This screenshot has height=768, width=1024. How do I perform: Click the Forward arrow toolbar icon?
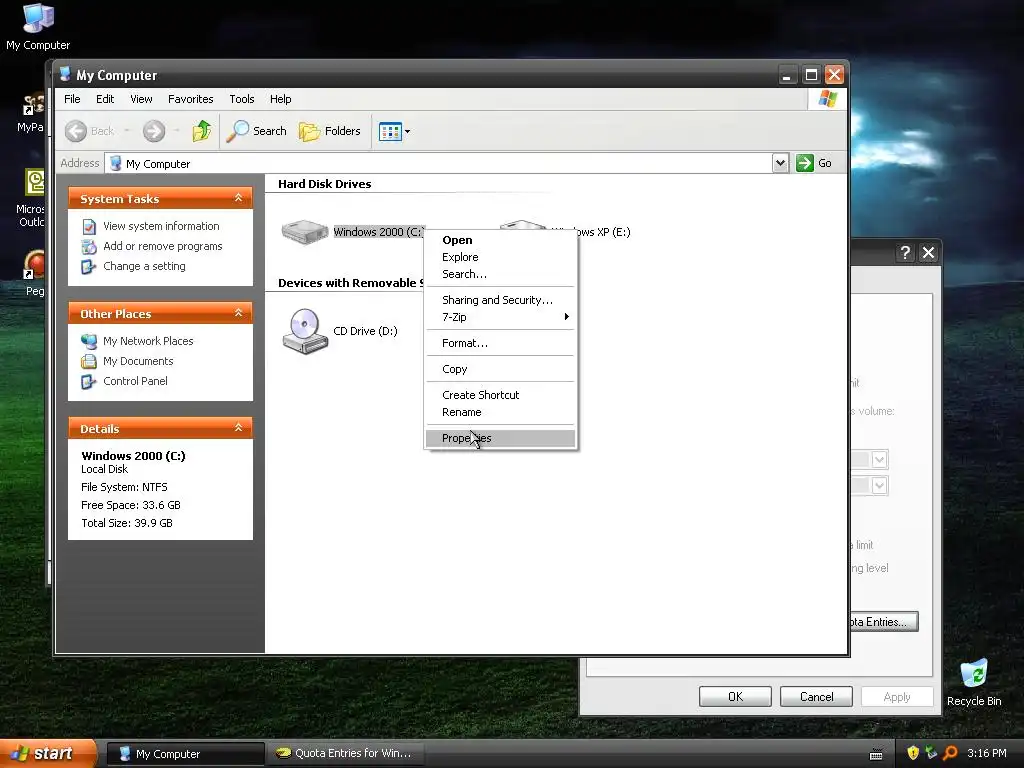[x=154, y=131]
